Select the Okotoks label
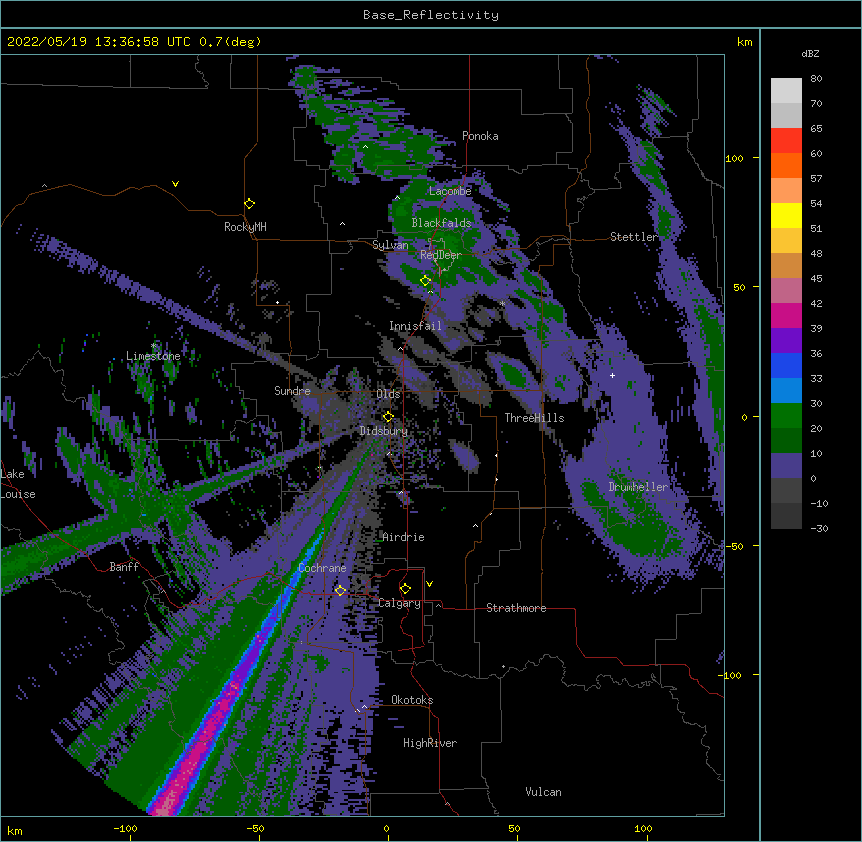The image size is (862, 842). point(412,700)
